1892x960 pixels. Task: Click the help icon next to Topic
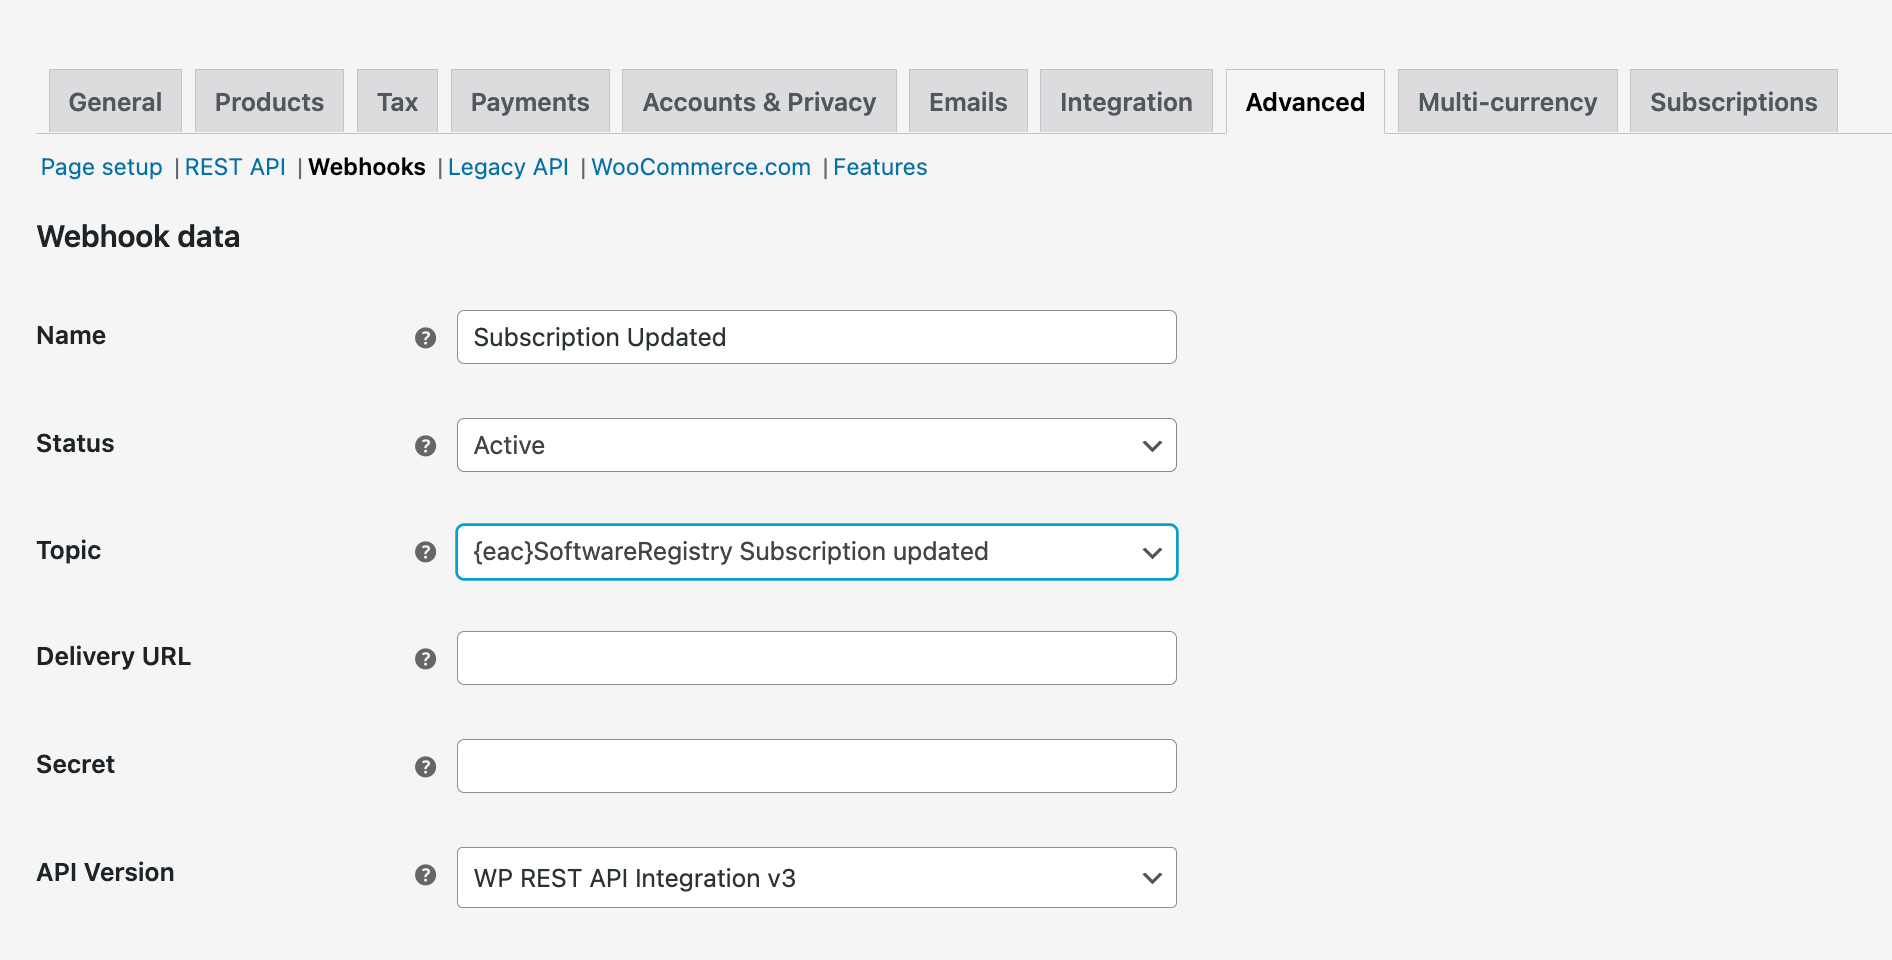(425, 552)
